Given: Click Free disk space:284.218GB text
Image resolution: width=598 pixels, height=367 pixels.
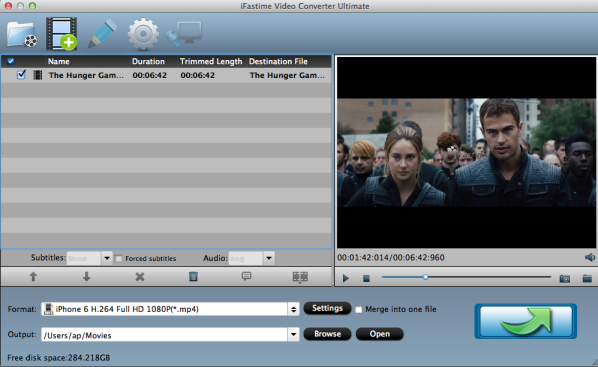Looking at the screenshot, I should coord(59,358).
